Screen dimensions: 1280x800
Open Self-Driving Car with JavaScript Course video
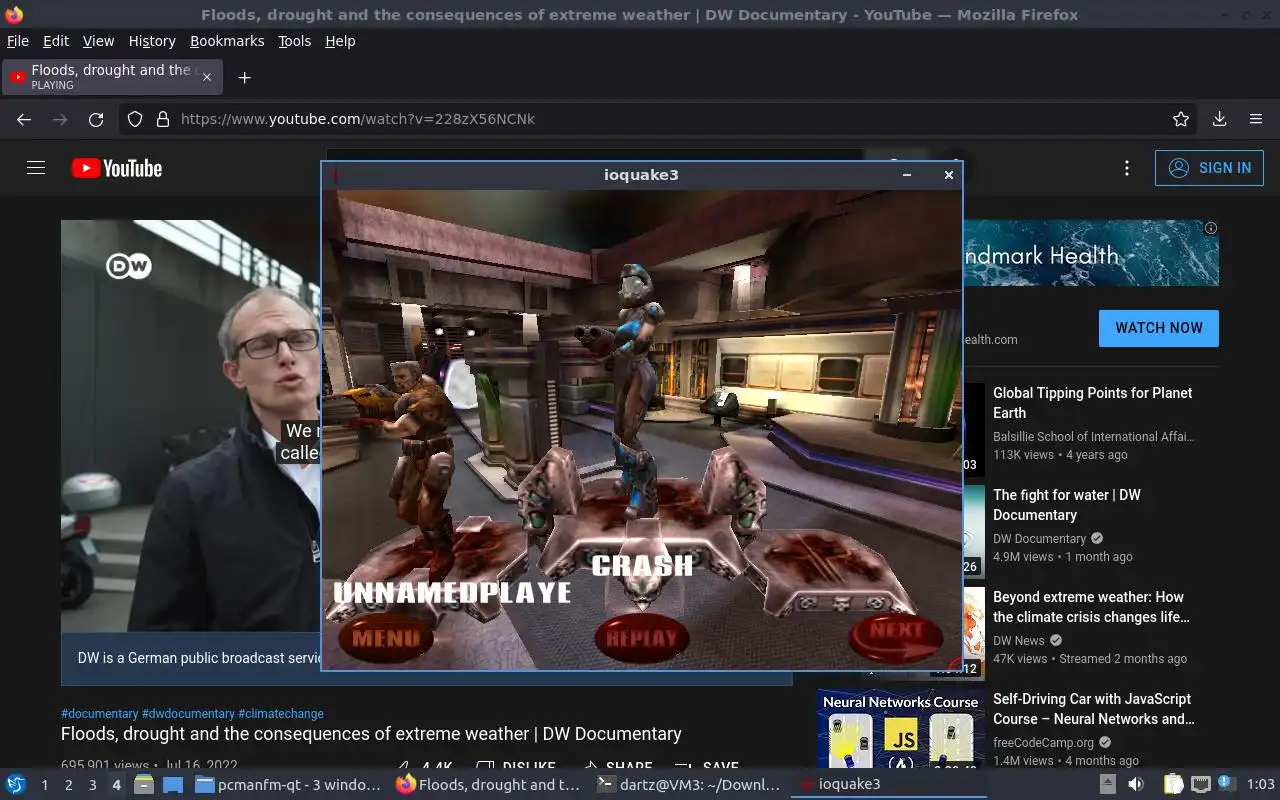(1094, 709)
